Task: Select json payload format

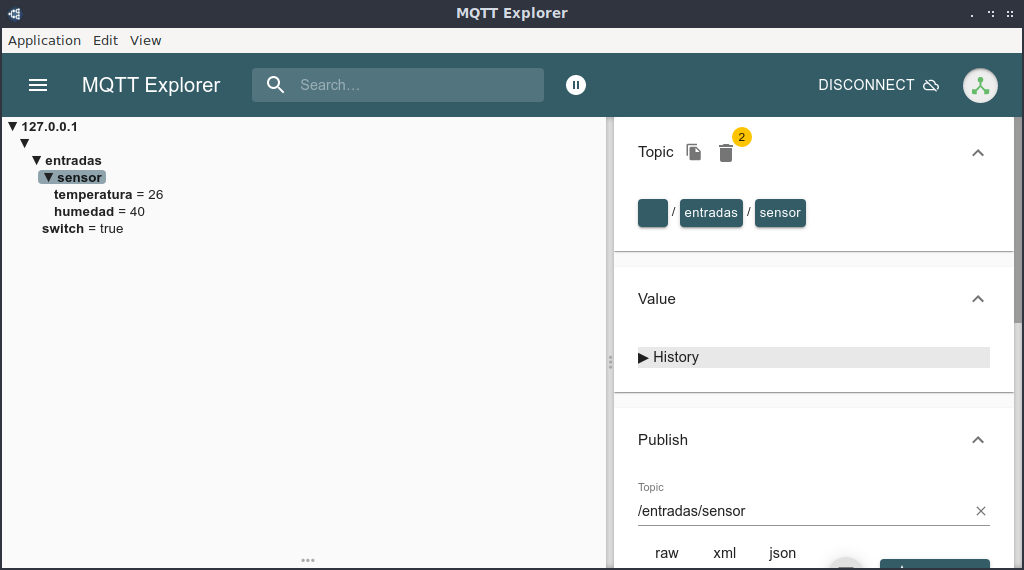Action: click(x=782, y=553)
